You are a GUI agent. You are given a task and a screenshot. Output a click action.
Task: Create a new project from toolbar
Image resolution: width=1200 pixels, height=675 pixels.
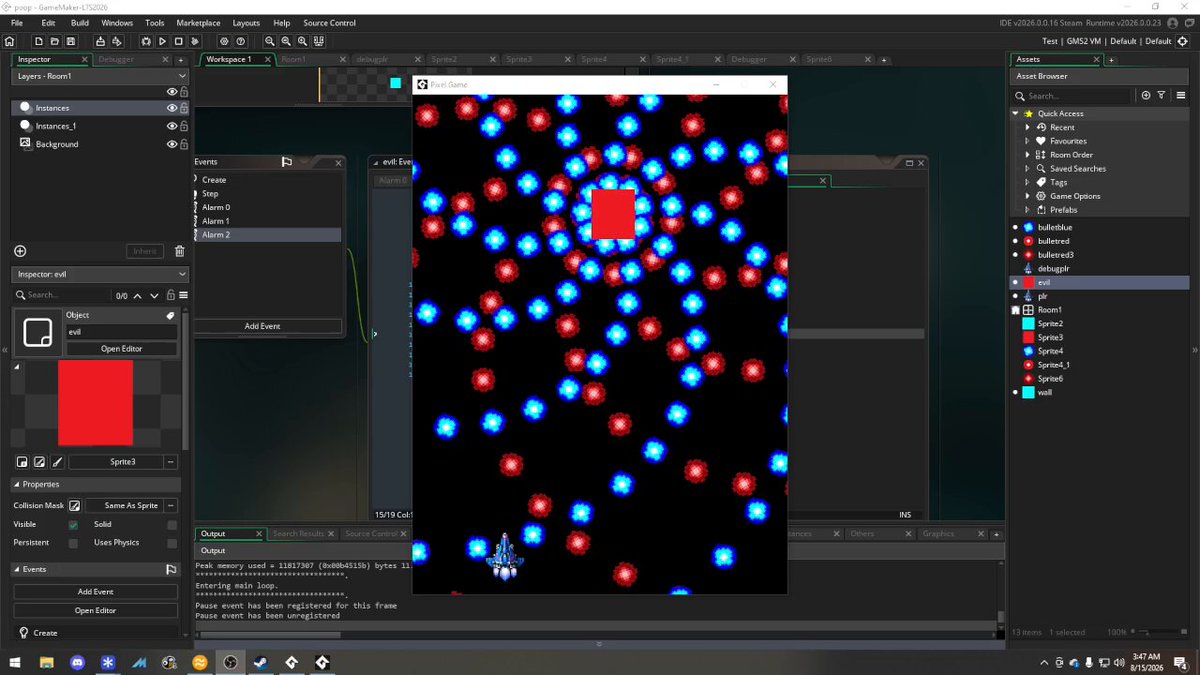[39, 42]
